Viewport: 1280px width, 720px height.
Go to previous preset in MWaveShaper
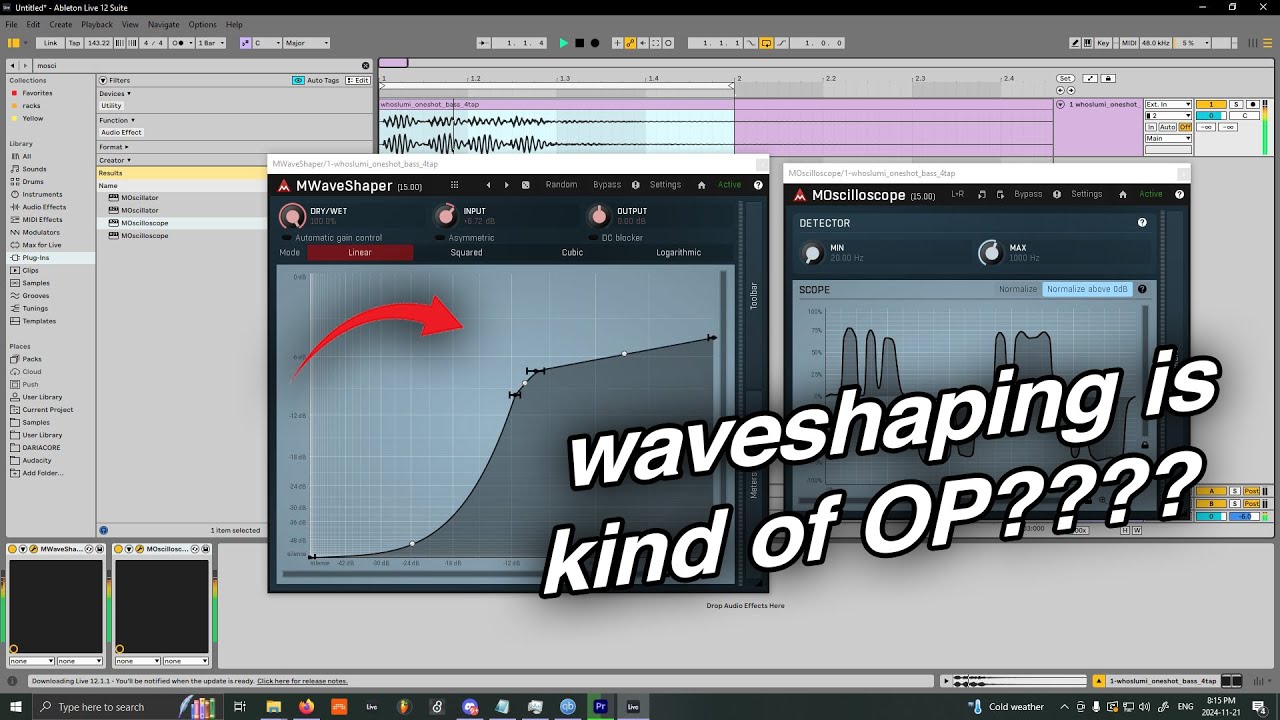tap(489, 185)
